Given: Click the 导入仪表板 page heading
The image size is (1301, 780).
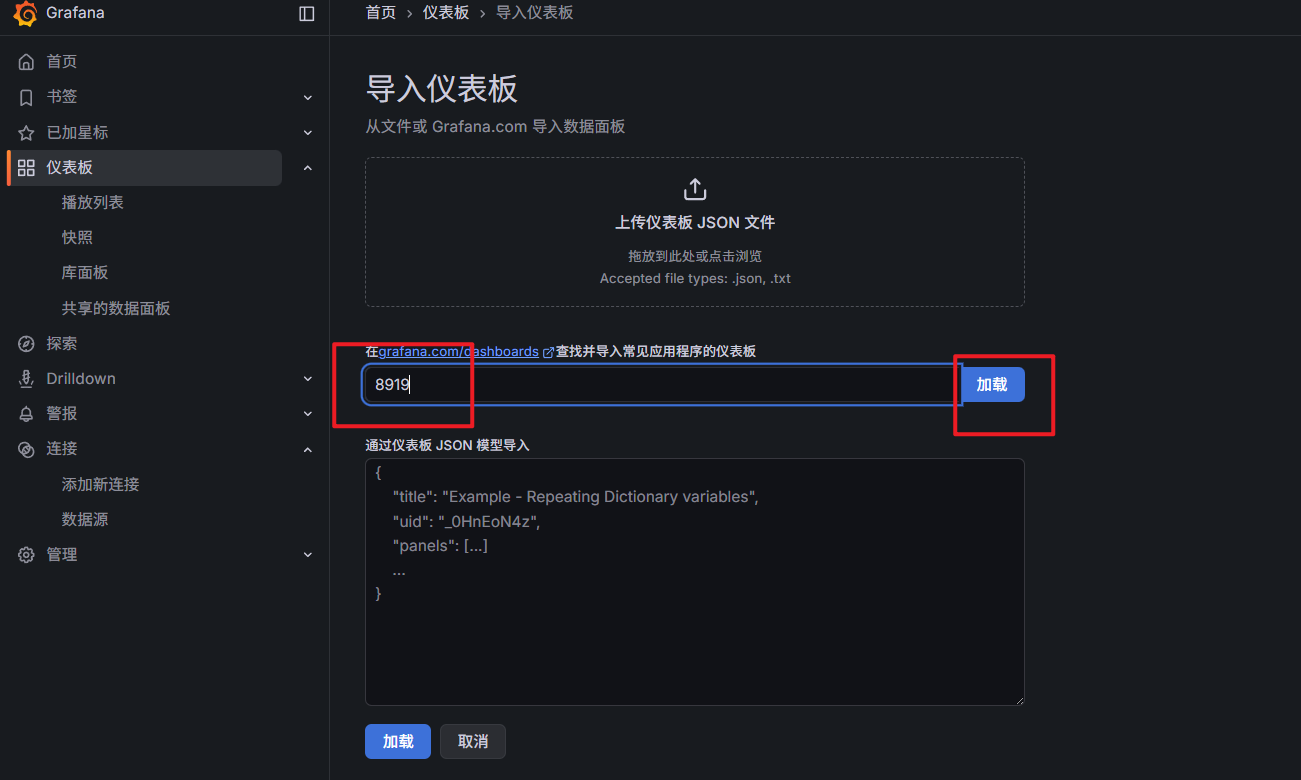Looking at the screenshot, I should 442,88.
